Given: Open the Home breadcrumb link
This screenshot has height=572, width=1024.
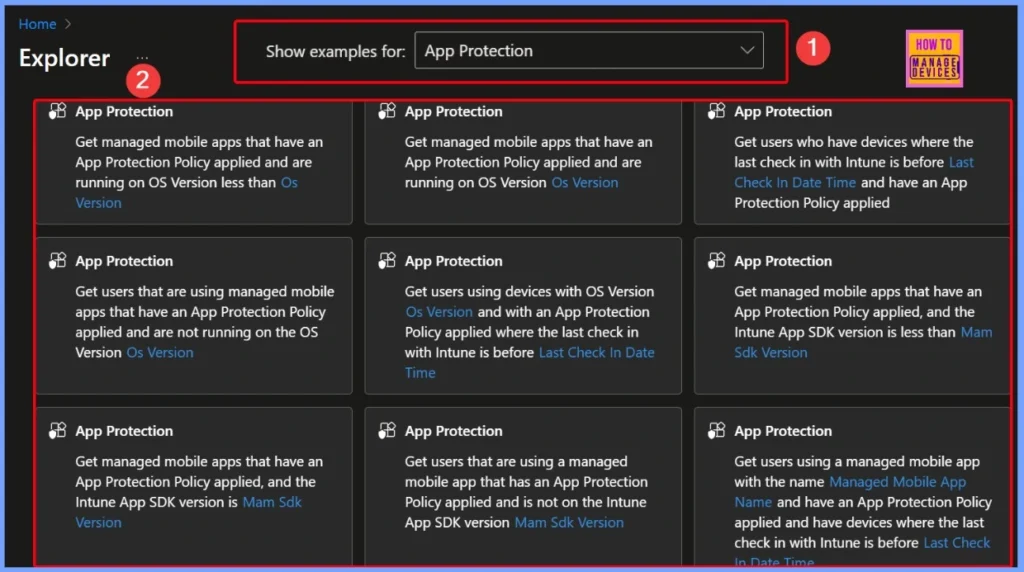Looking at the screenshot, I should pyautogui.click(x=37, y=24).
